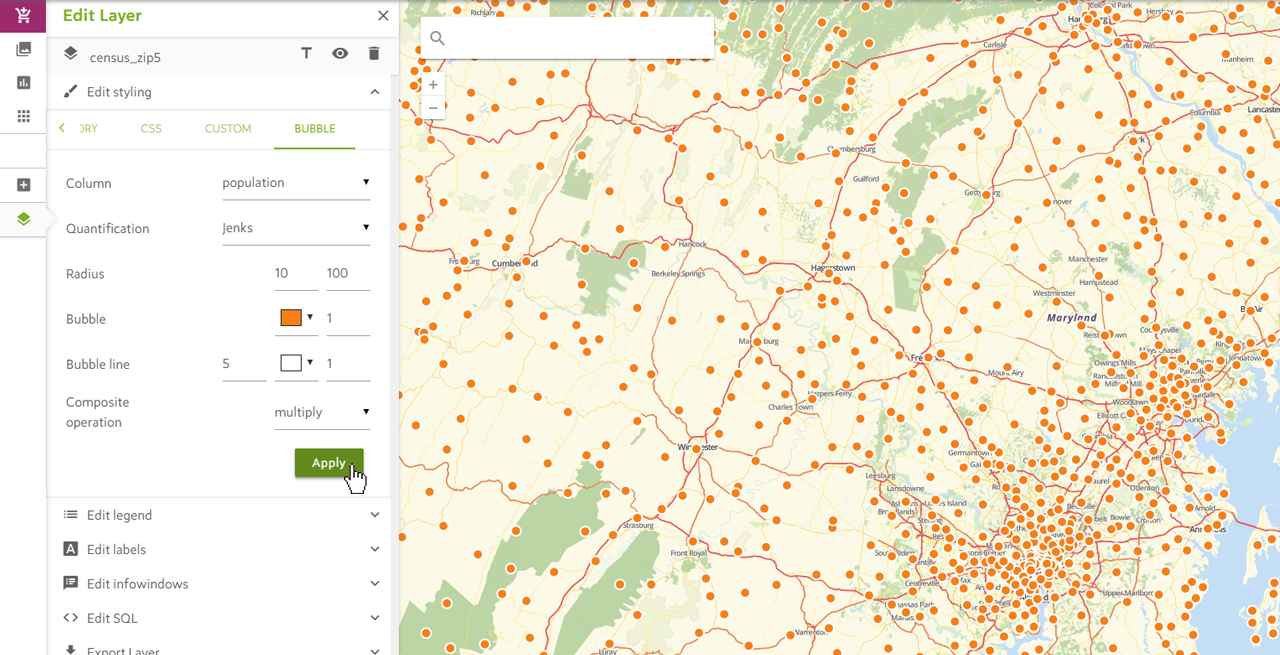Click the text (T) icon for census_zip5
Screen dimensions: 1280x655
307,54
